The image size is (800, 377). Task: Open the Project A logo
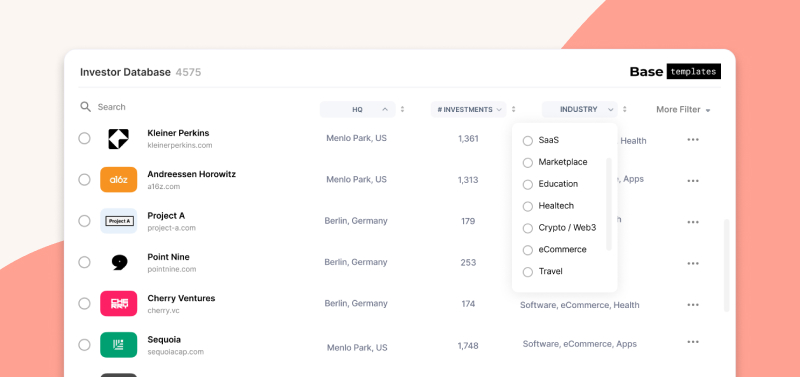click(118, 221)
